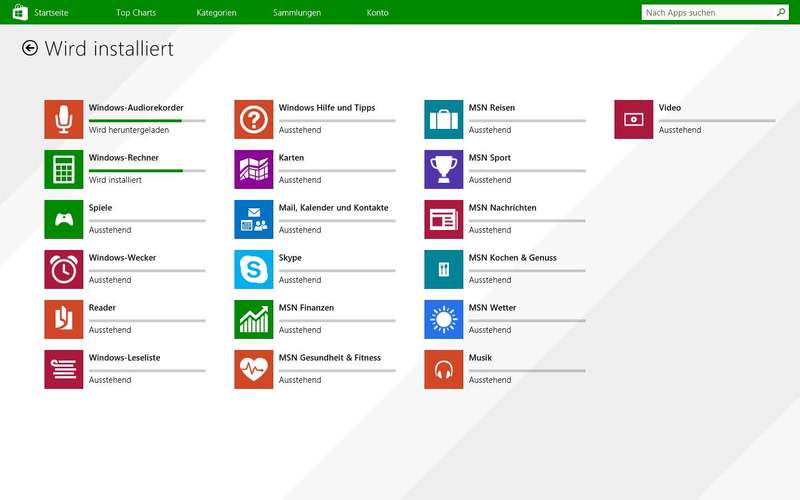Select the Windows-Rechner calculator icon
Image resolution: width=800 pixels, height=500 pixels.
(x=64, y=169)
